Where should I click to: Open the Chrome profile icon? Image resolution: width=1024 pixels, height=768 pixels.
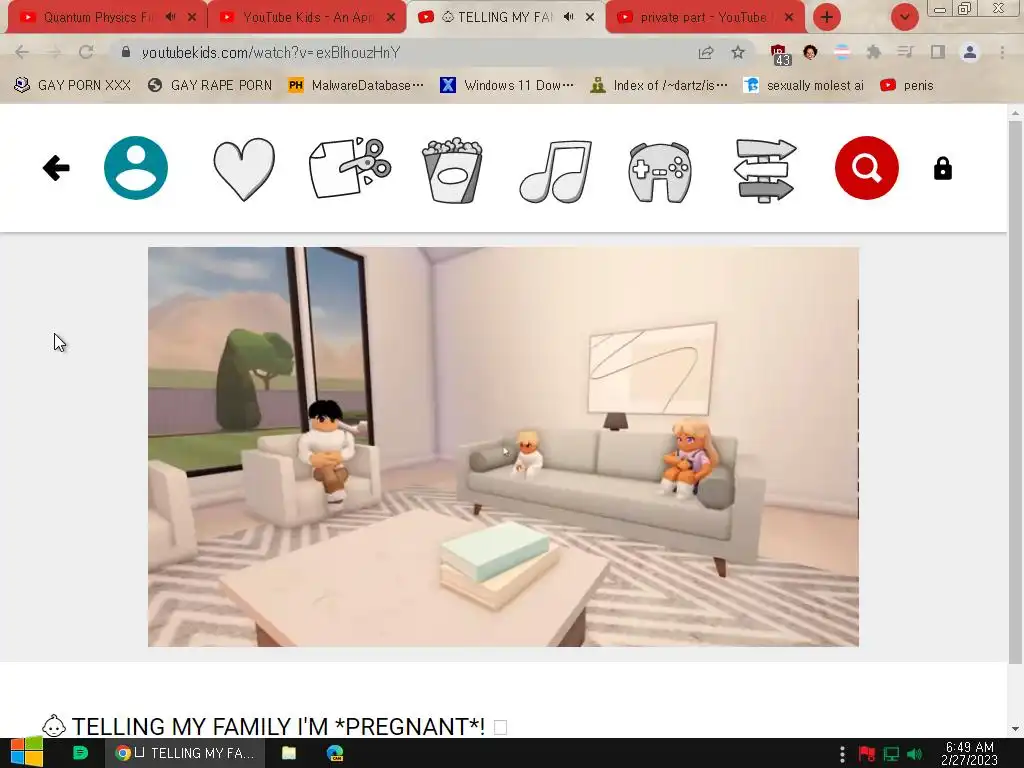[x=970, y=52]
